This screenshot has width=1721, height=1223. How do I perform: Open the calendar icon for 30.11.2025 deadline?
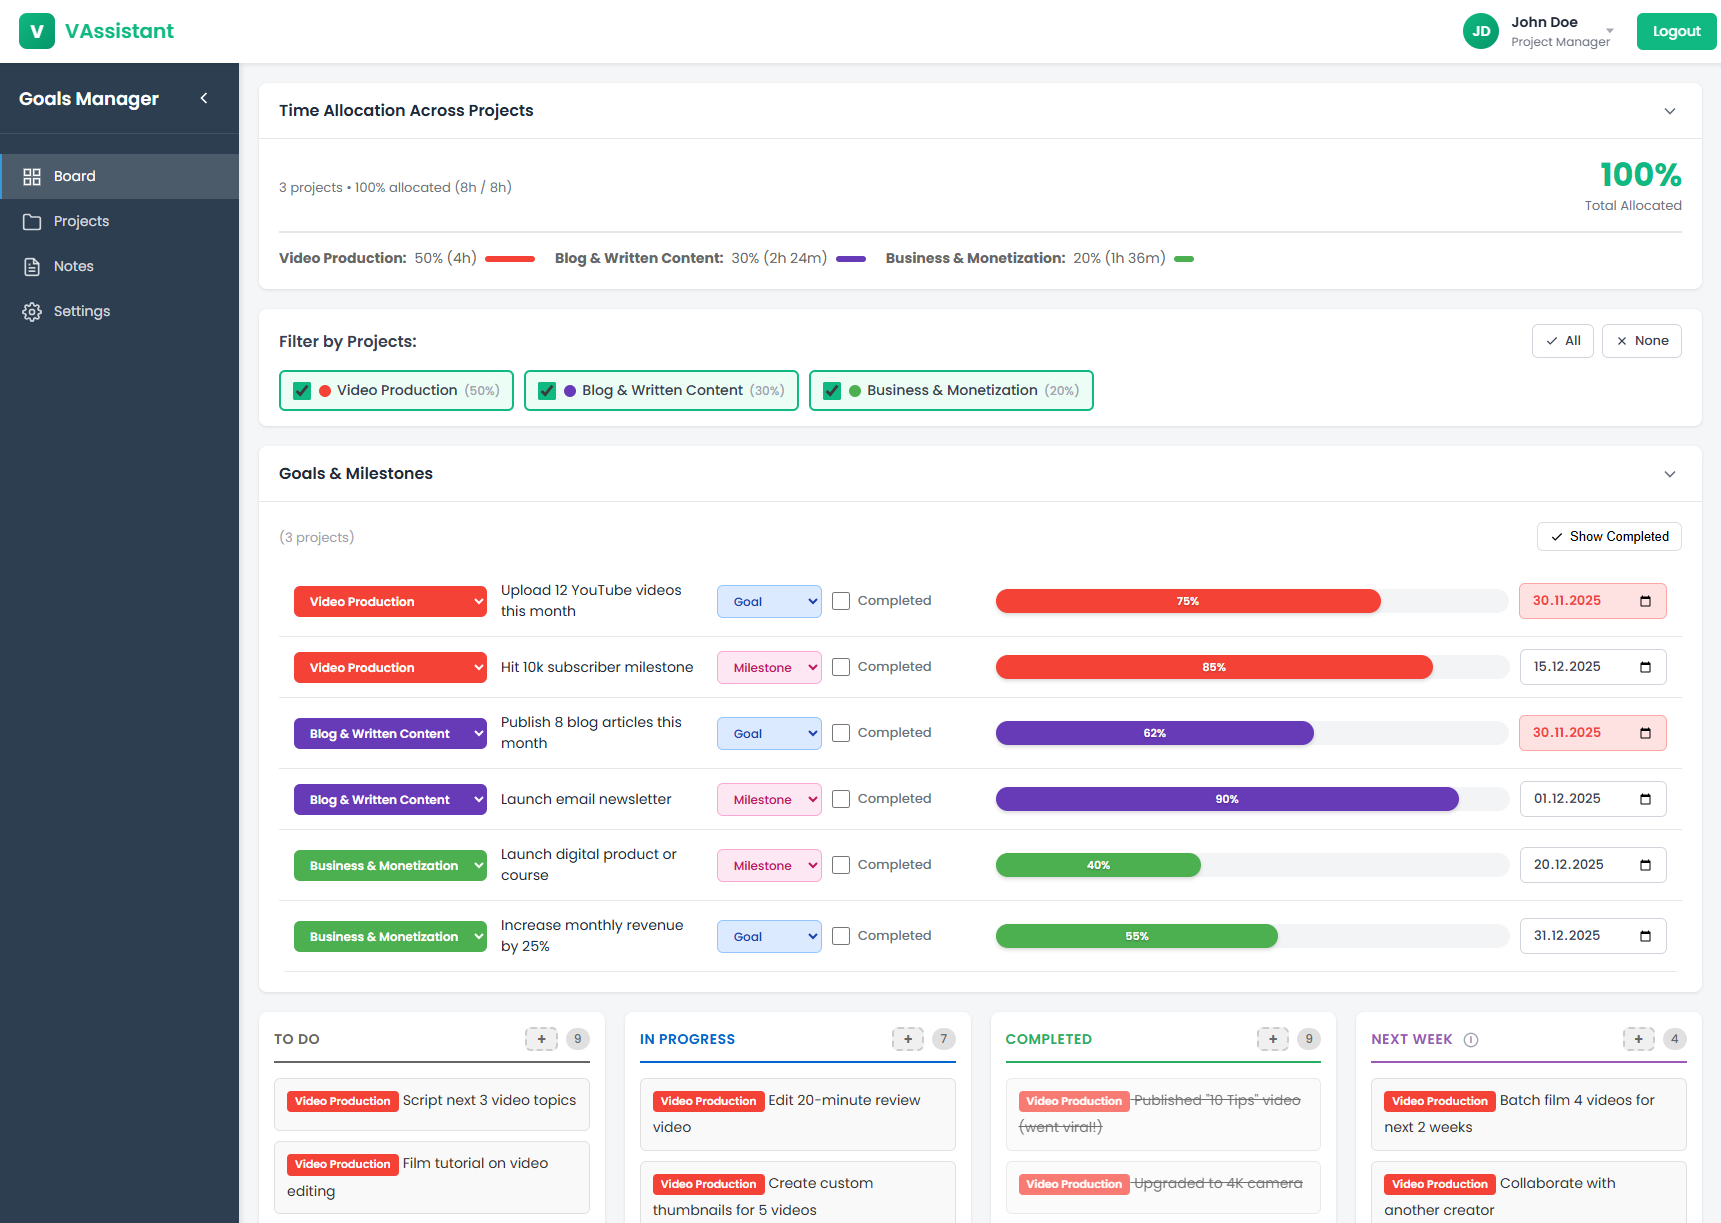[x=1645, y=601]
